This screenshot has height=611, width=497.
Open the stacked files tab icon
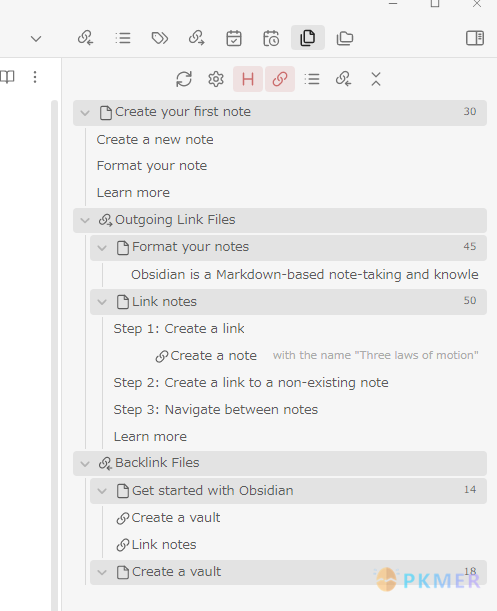(x=345, y=38)
